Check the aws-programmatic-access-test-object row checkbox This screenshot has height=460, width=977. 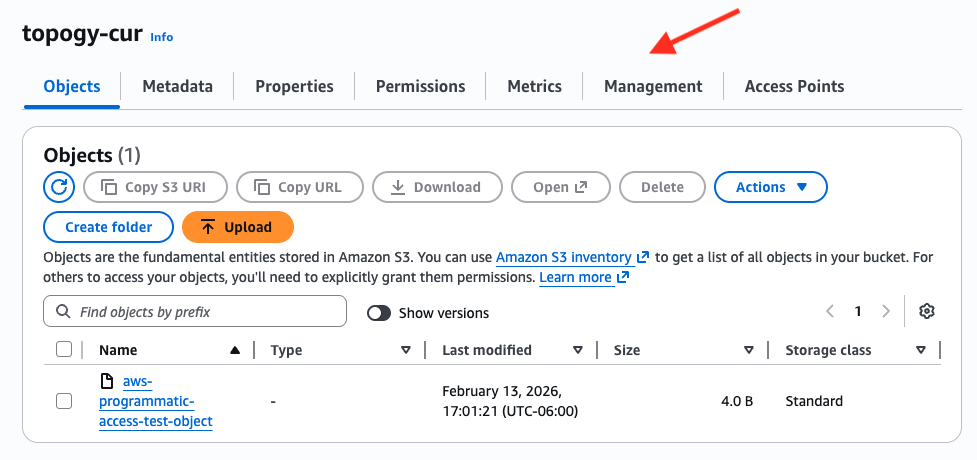coord(64,401)
